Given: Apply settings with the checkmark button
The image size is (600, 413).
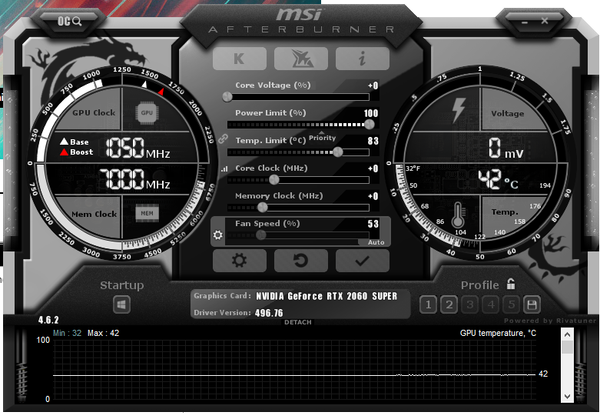Looking at the screenshot, I should pos(362,261).
